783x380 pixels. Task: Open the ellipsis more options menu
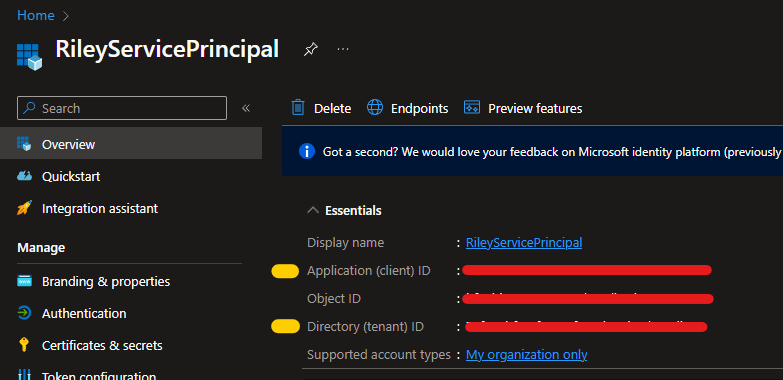[343, 49]
